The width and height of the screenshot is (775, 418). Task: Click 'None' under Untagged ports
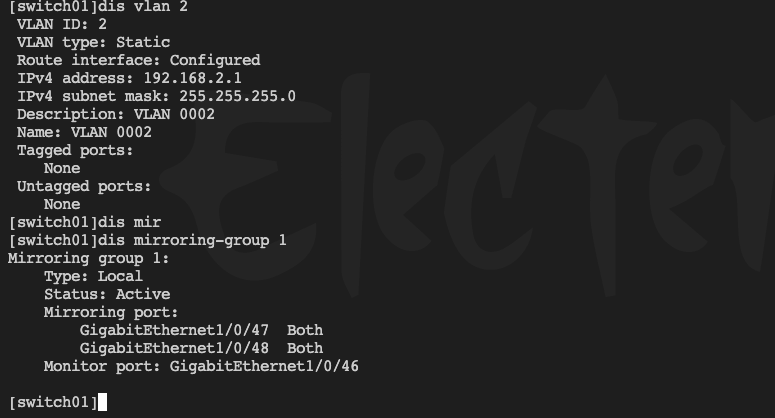click(62, 204)
